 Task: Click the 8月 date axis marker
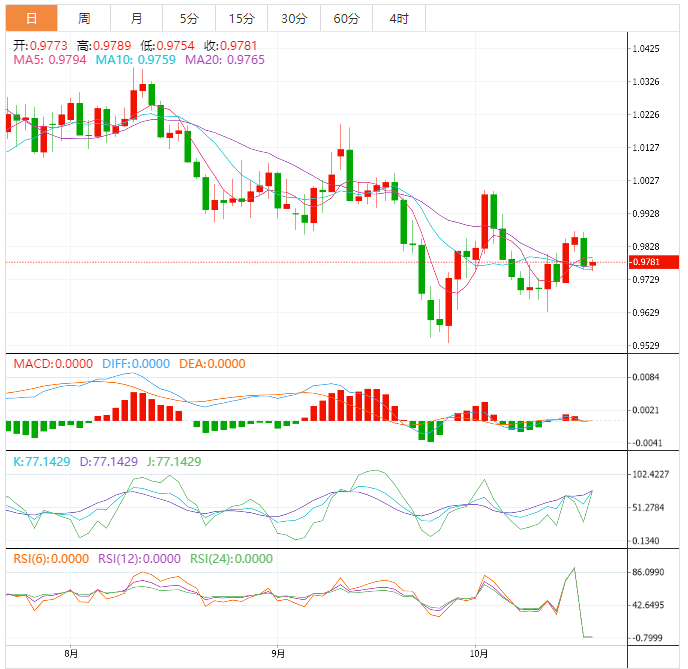tap(71, 654)
